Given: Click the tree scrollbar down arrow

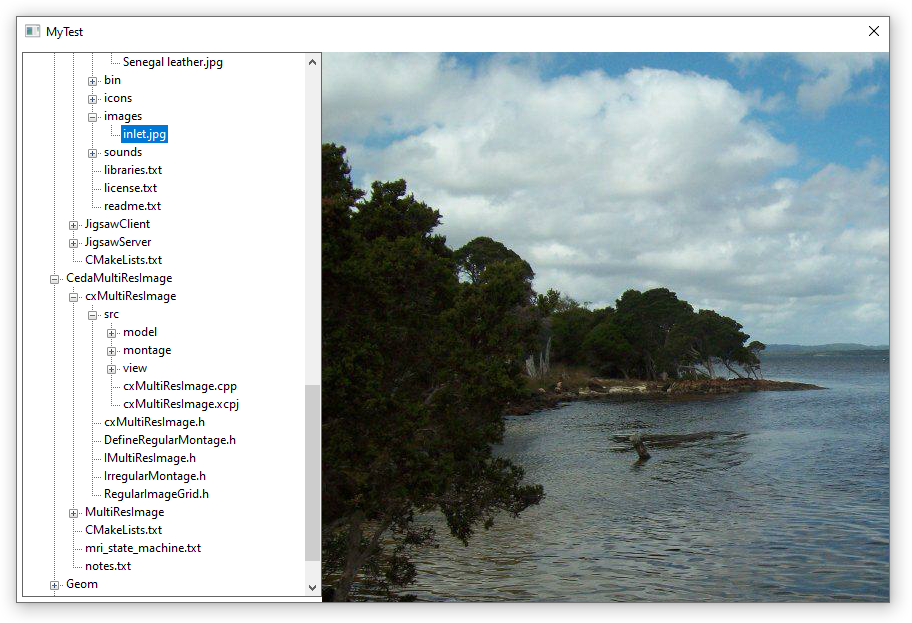Looking at the screenshot, I should pyautogui.click(x=312, y=588).
